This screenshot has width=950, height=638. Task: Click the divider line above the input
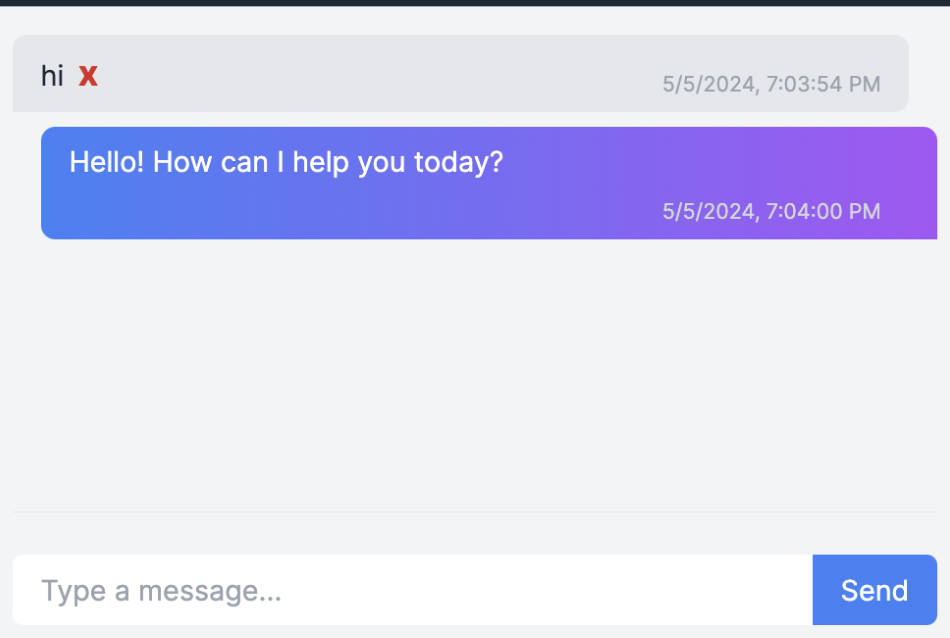(475, 512)
